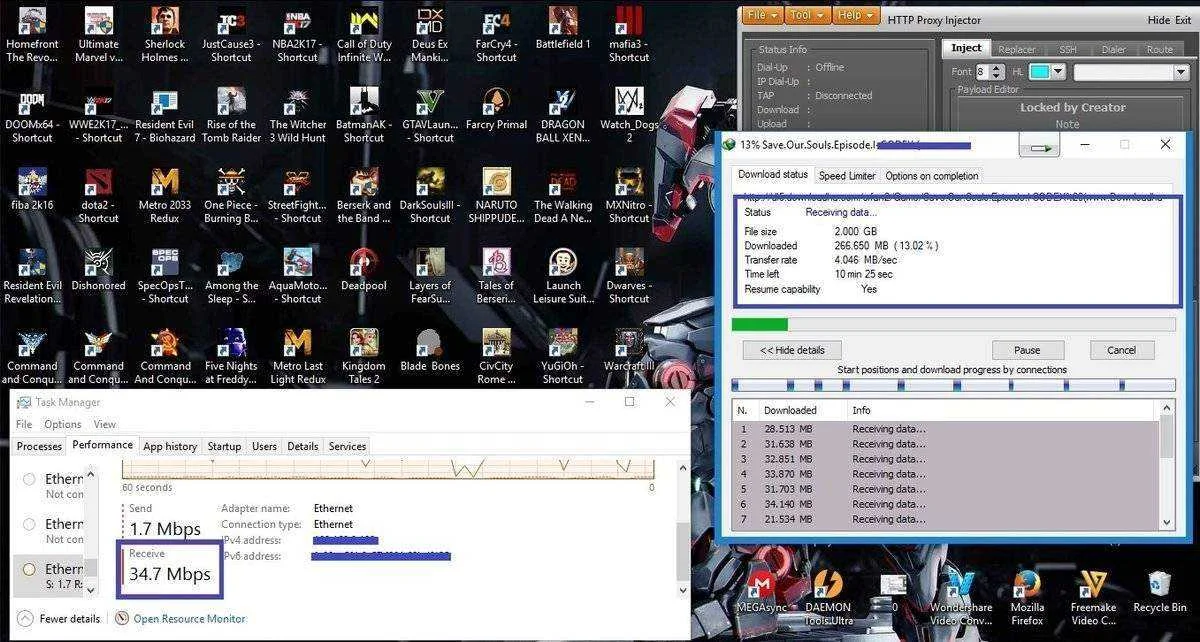The width and height of the screenshot is (1200, 642).
Task: Switch to the SSH tab
Action: [x=1068, y=49]
